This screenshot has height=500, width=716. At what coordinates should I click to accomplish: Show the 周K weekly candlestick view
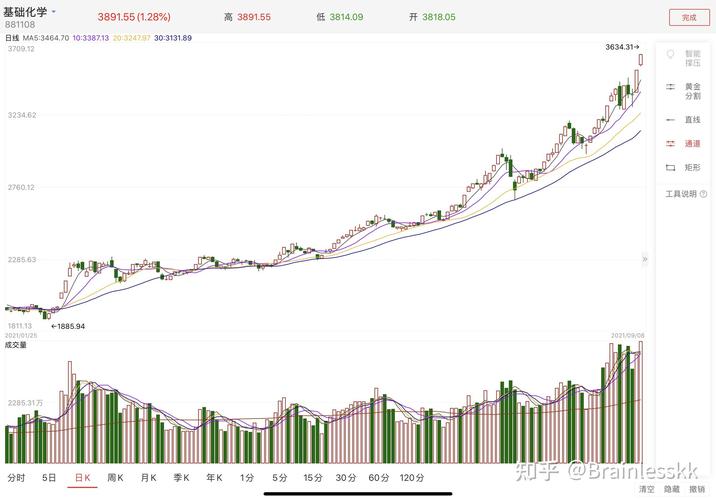pos(115,477)
